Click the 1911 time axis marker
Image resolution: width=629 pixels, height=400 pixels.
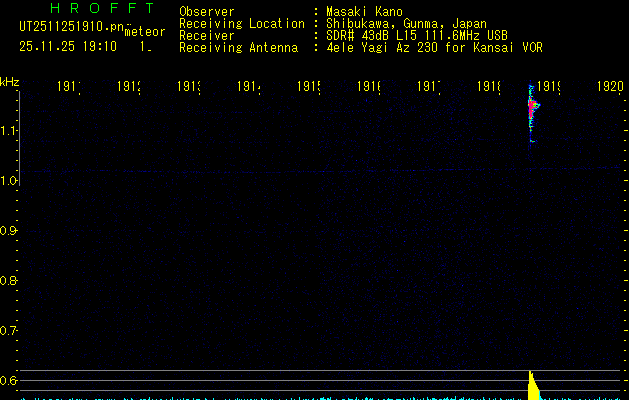click(69, 87)
